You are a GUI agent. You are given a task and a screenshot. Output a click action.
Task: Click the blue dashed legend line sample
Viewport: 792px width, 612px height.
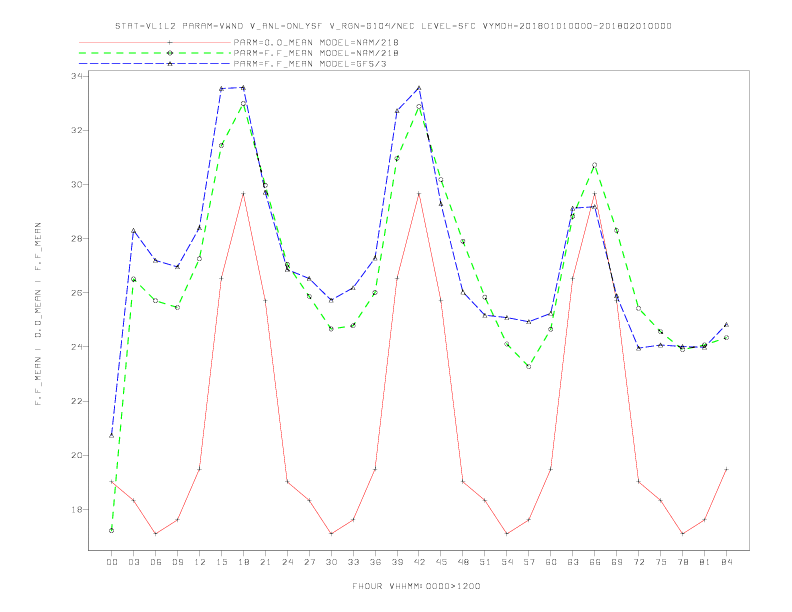(x=155, y=64)
